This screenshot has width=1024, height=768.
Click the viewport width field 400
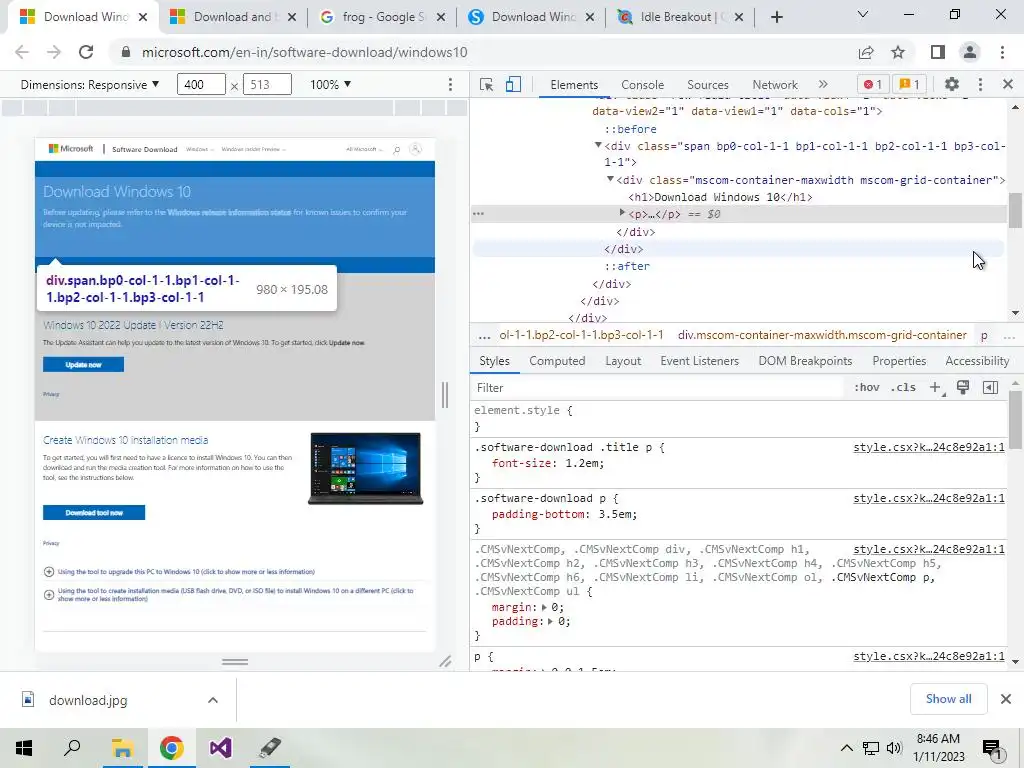coord(201,84)
